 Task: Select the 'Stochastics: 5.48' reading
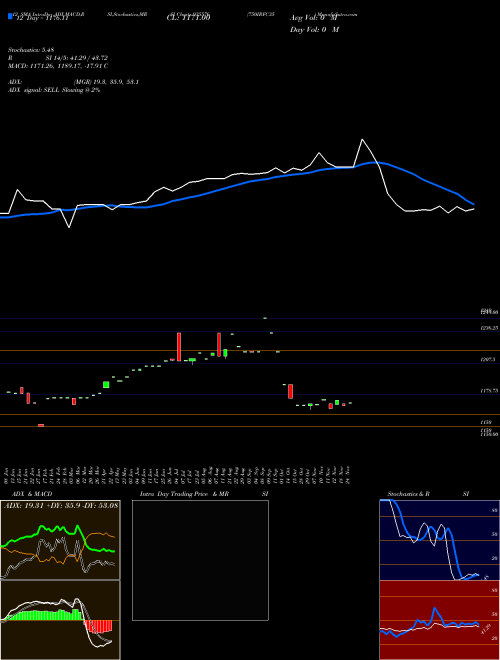(x=31, y=50)
